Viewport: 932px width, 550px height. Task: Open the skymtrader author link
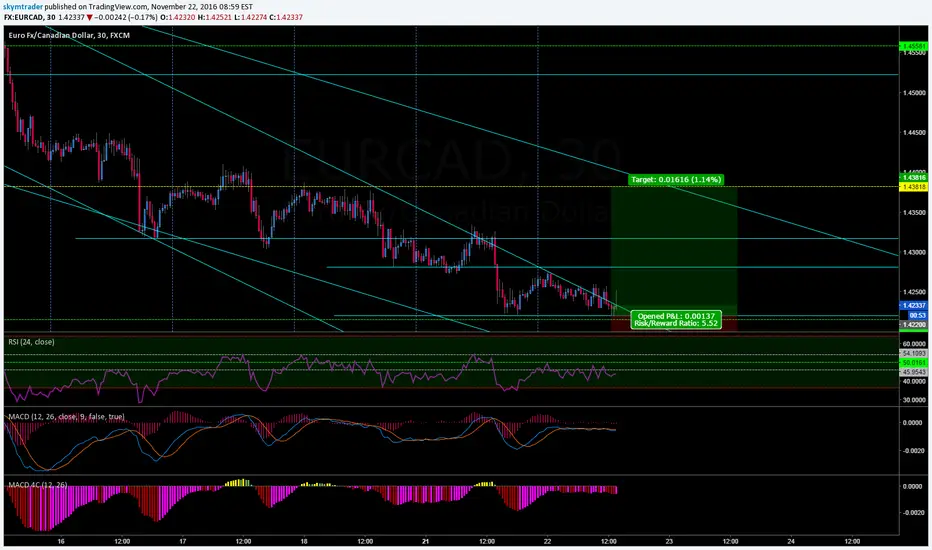click(x=23, y=7)
